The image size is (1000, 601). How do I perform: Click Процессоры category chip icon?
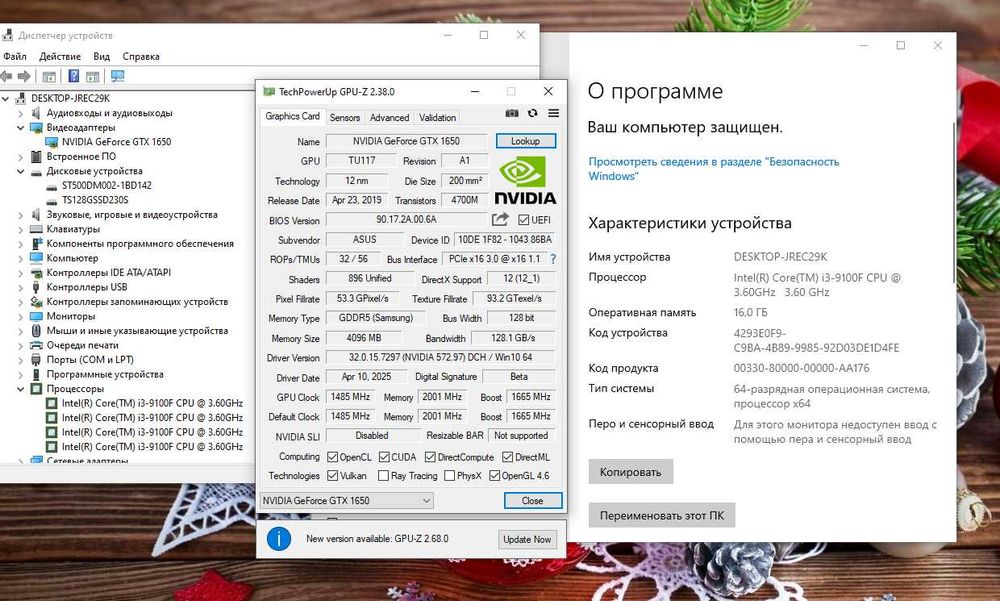(x=36, y=389)
